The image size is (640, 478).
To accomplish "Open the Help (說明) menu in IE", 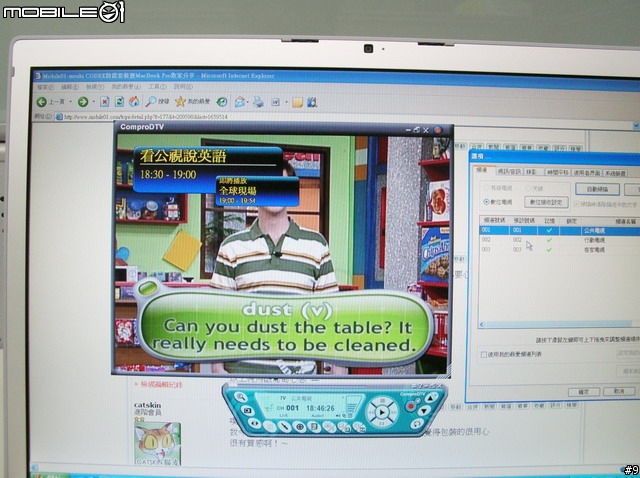I will pyautogui.click(x=183, y=87).
